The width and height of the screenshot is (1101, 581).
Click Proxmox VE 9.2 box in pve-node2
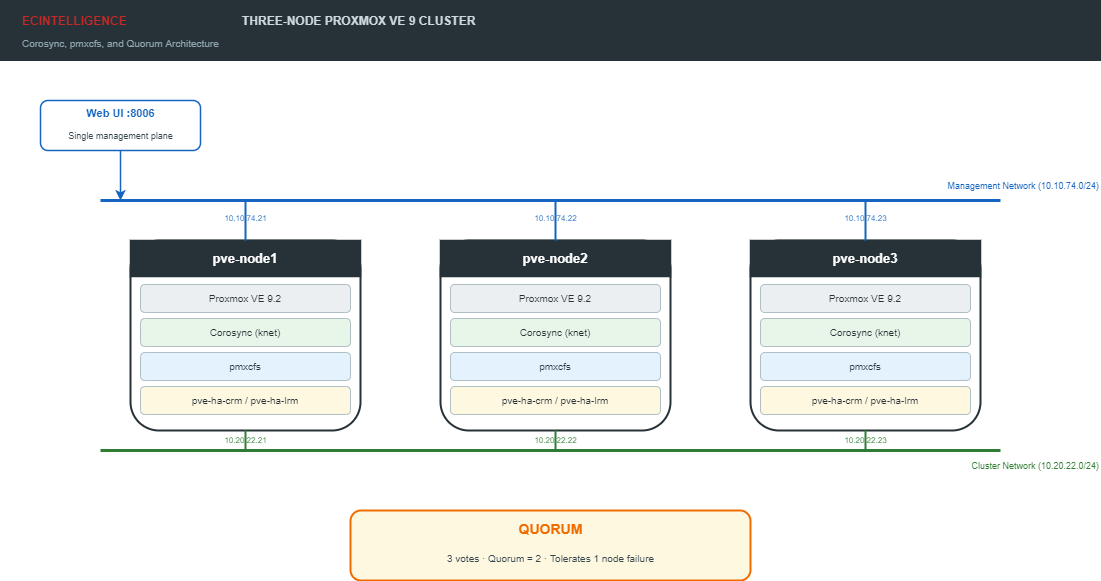(555, 299)
